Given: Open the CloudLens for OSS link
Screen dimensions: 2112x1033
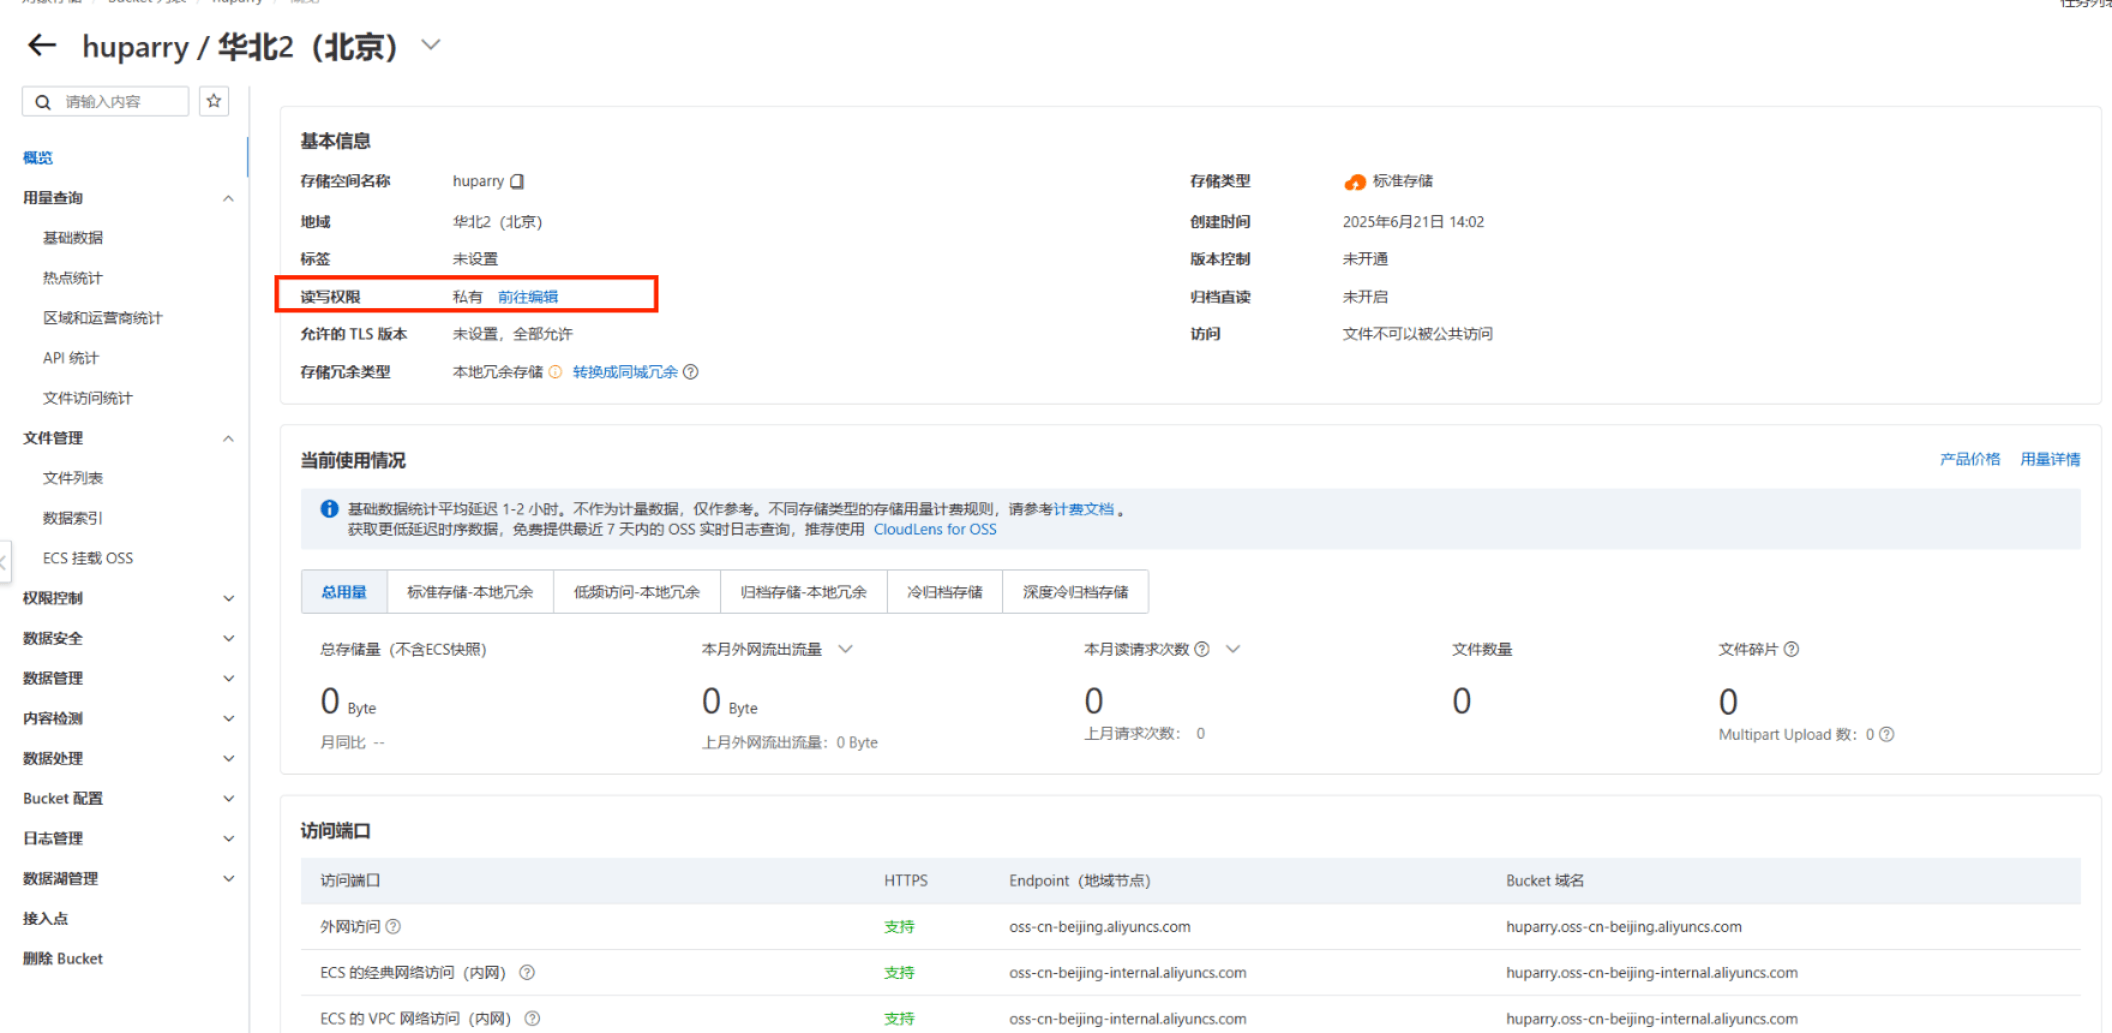Looking at the screenshot, I should 934,529.
